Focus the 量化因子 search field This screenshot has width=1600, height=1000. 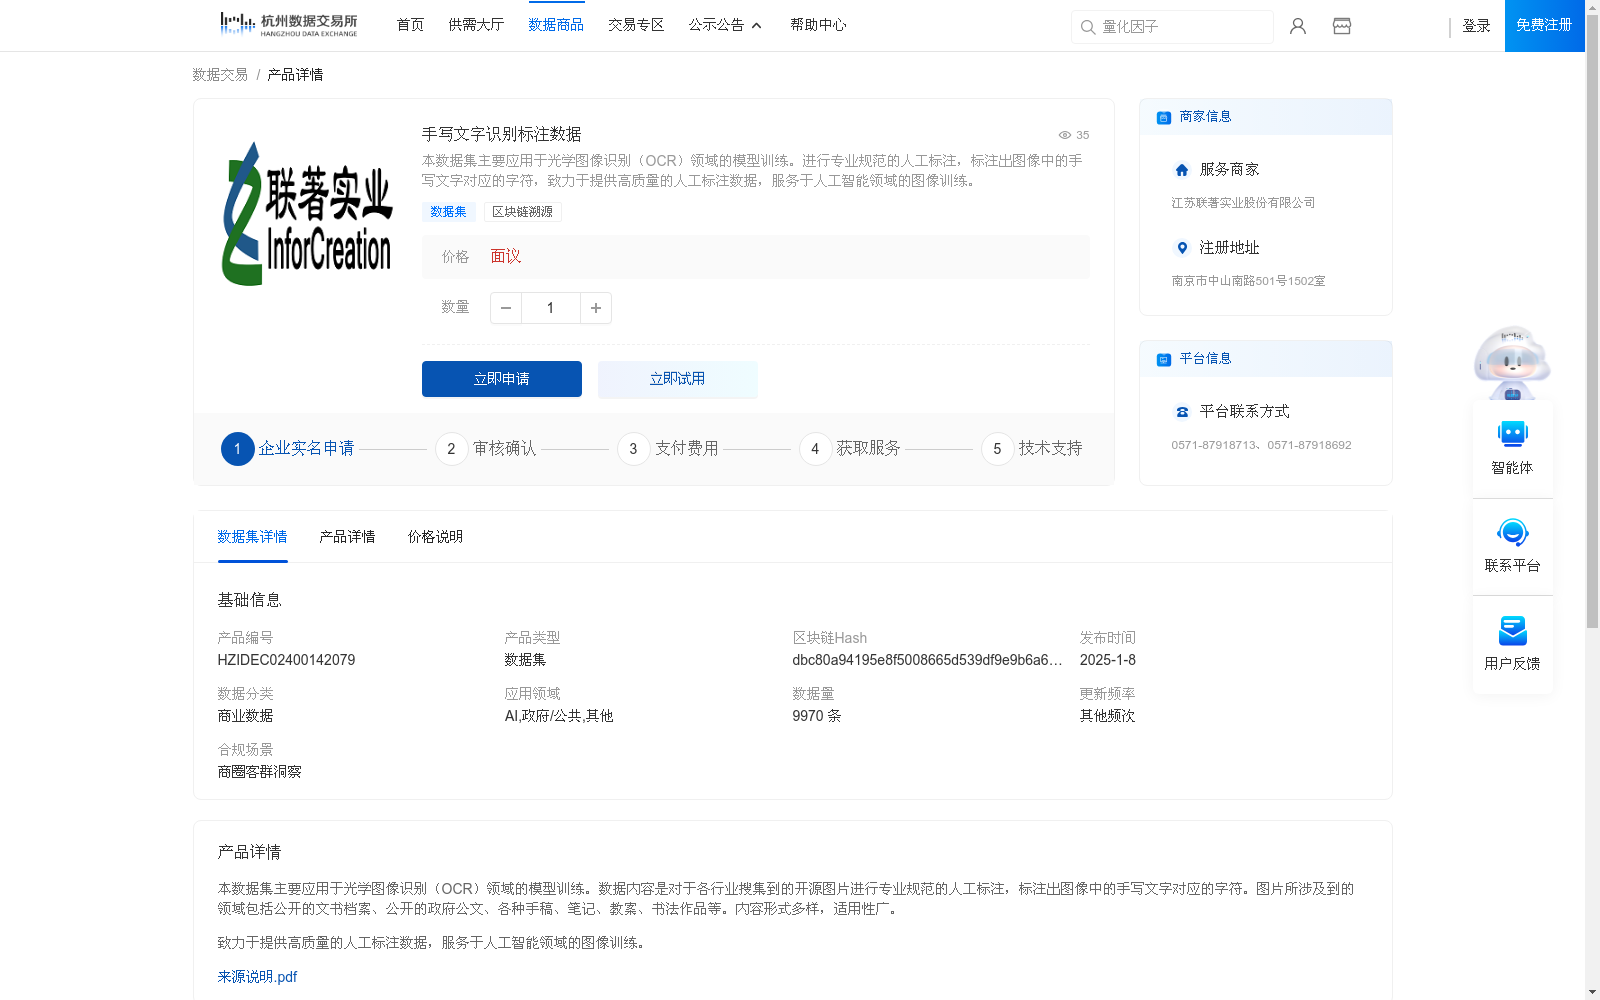click(1172, 27)
